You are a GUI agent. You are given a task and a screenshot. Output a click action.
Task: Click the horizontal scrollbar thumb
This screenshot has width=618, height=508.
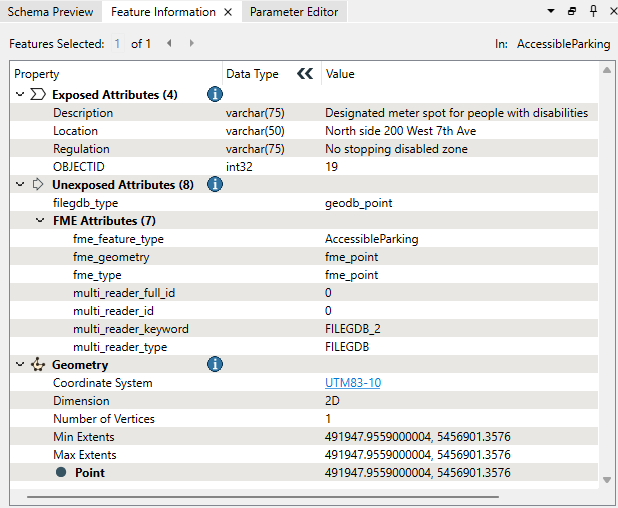coord(263,497)
